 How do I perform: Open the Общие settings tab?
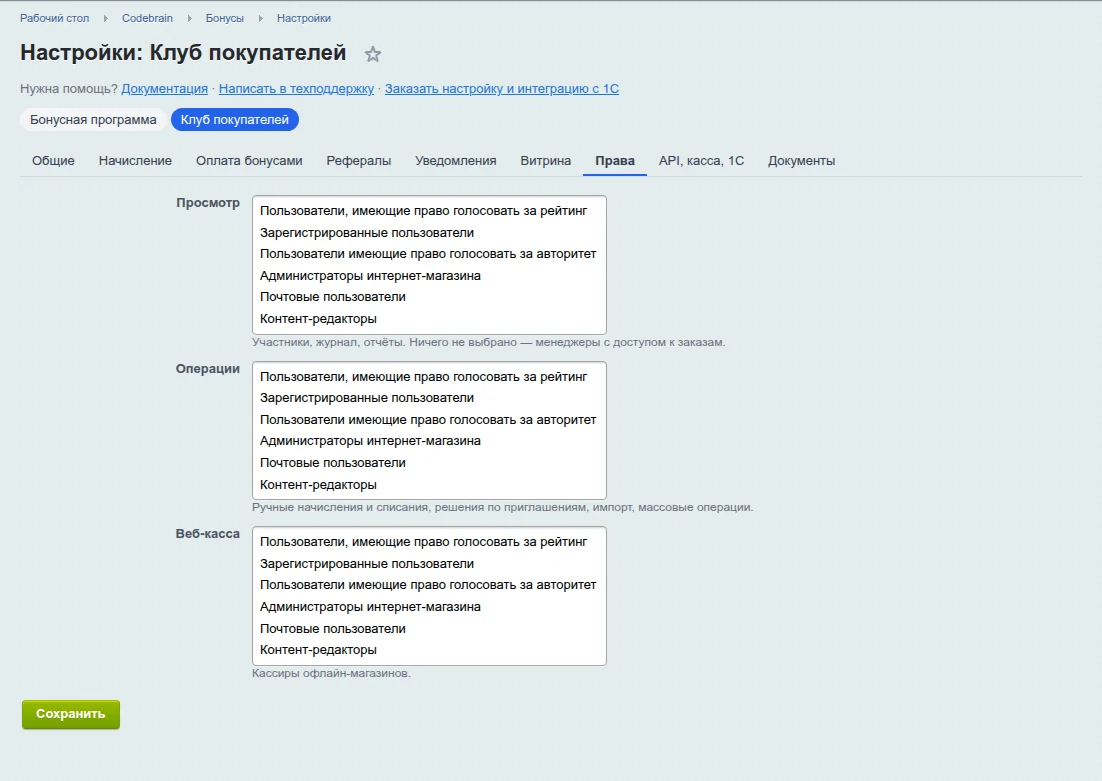[x=53, y=160]
